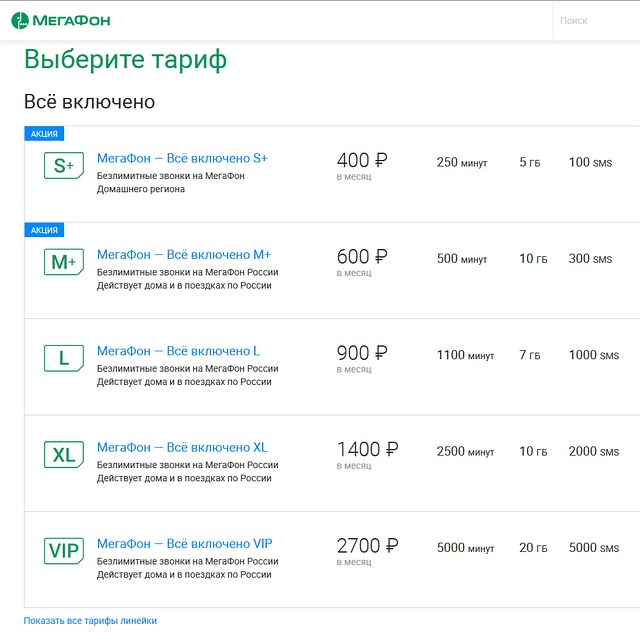Click 500 минут value
640x632 pixels.
[462, 259]
